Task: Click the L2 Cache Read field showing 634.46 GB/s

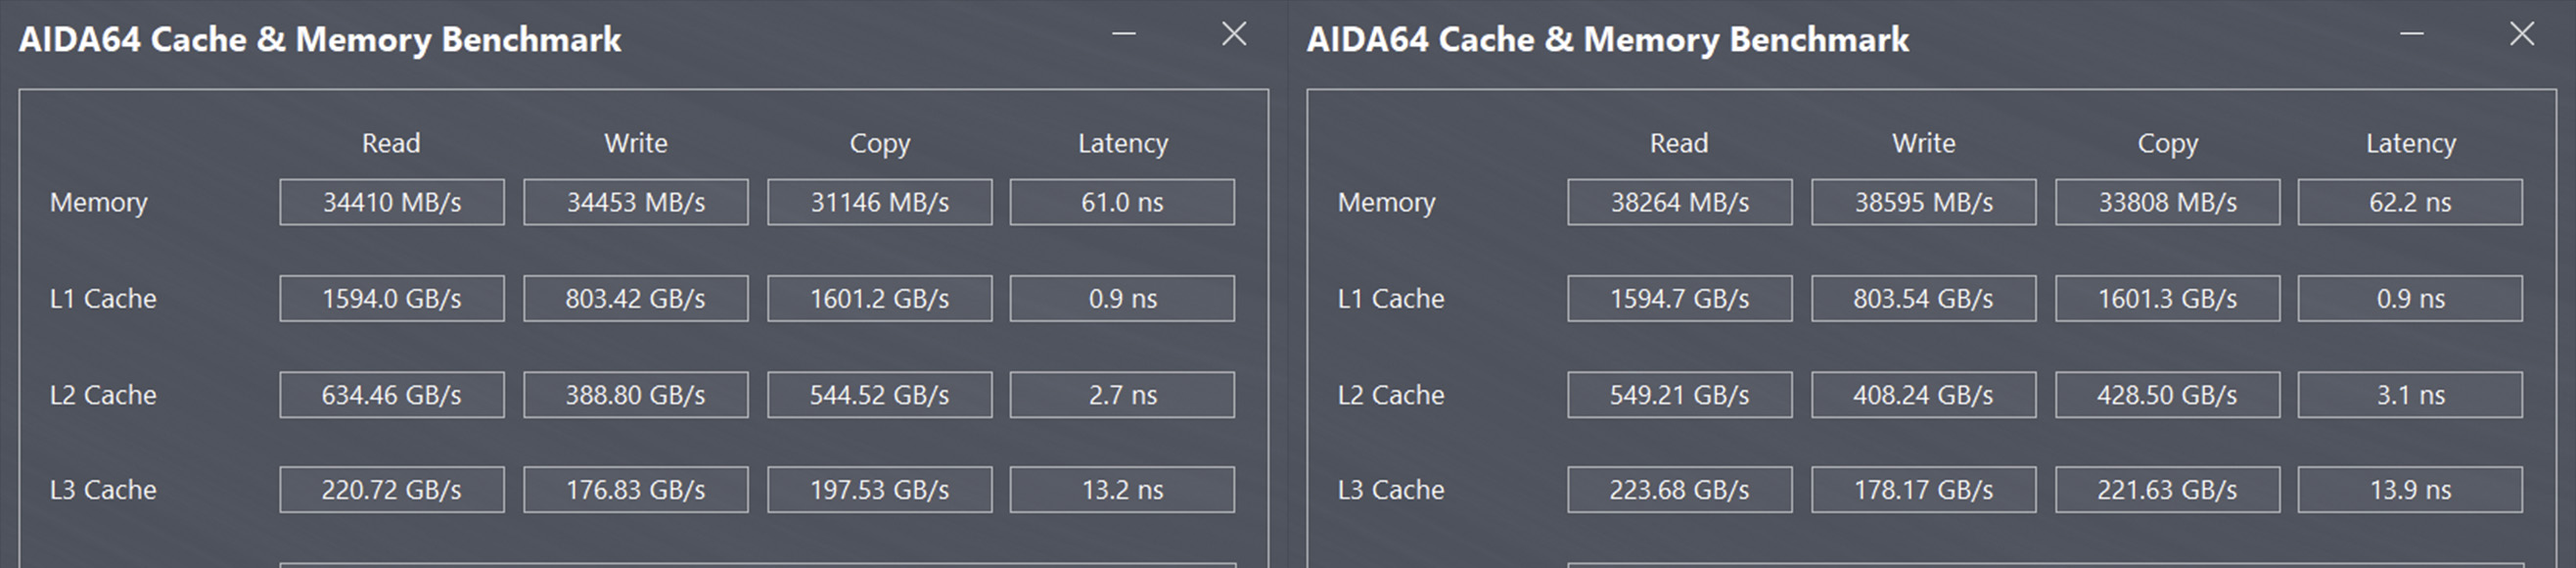Action: point(391,394)
